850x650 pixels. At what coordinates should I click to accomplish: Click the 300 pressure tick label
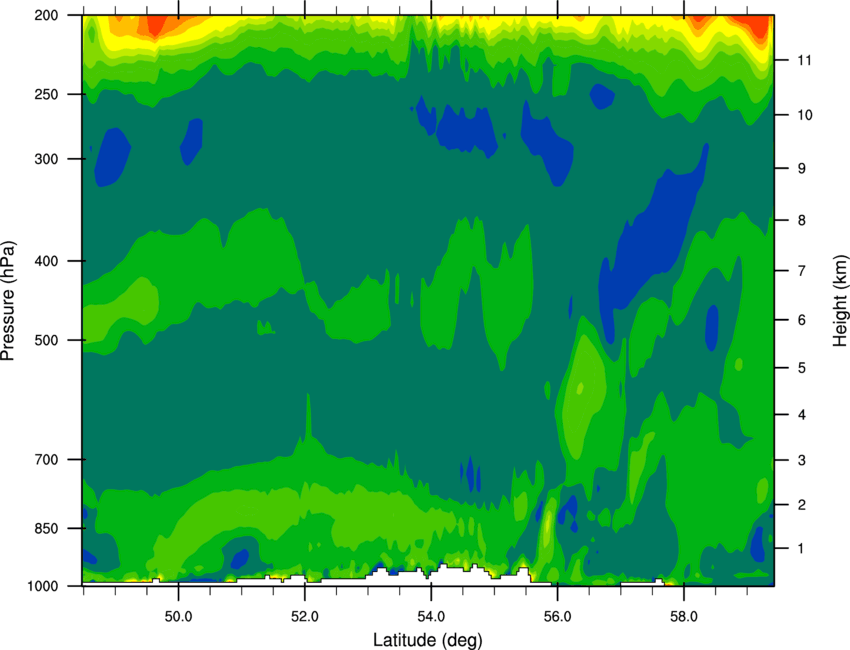(x=46, y=159)
